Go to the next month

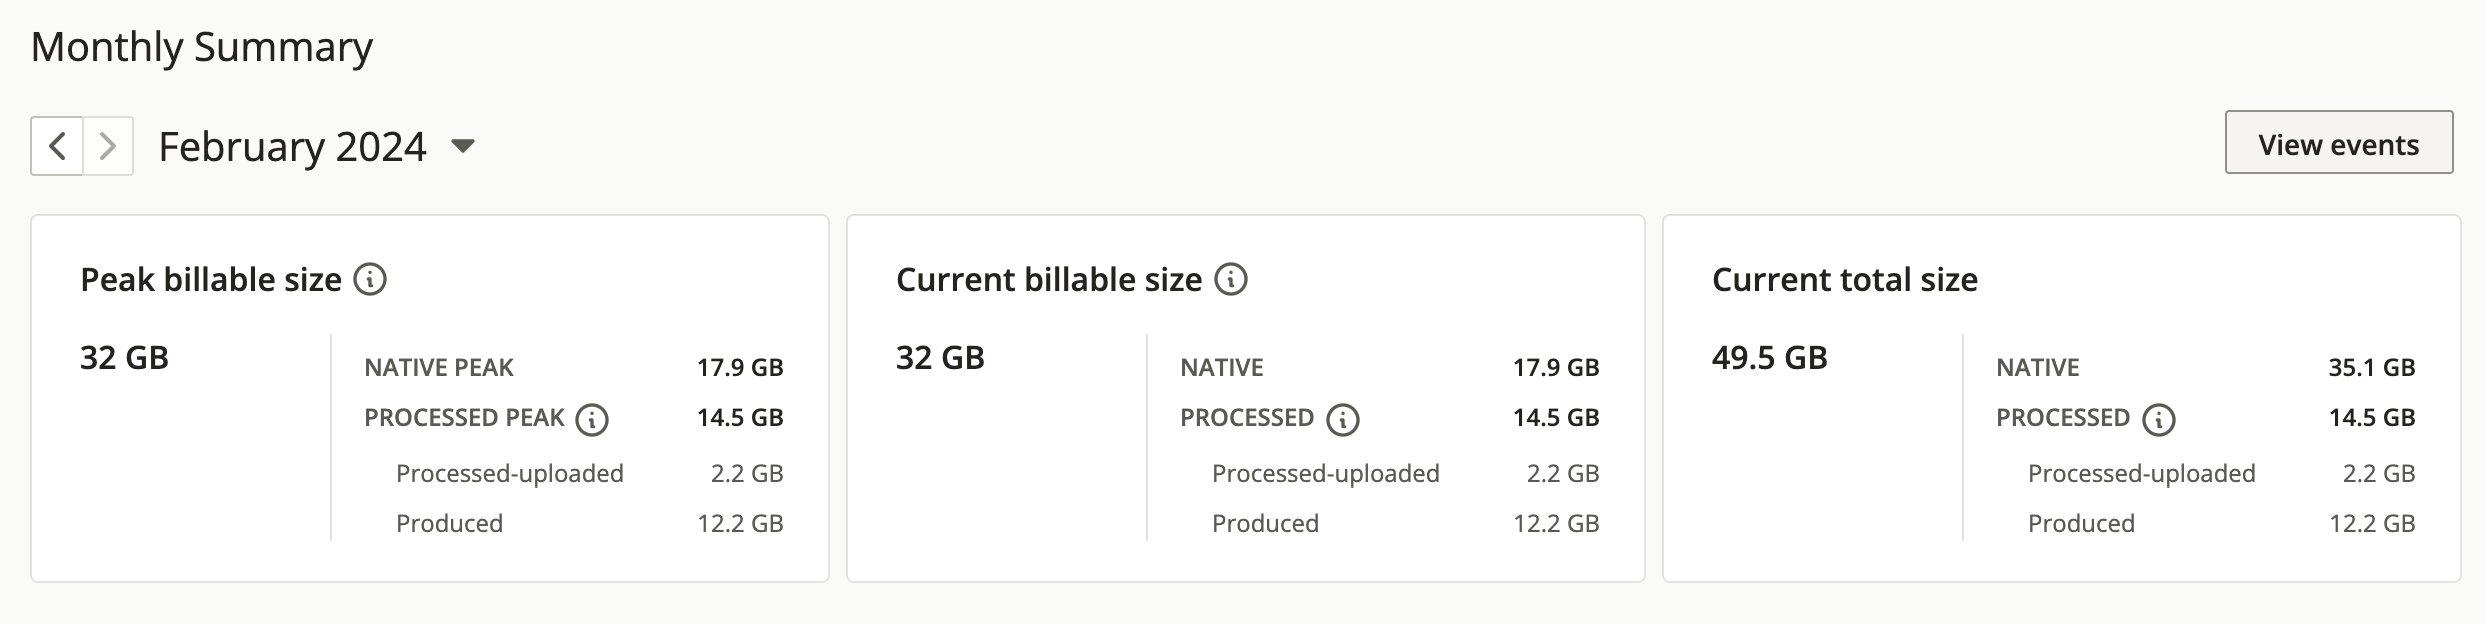point(108,146)
